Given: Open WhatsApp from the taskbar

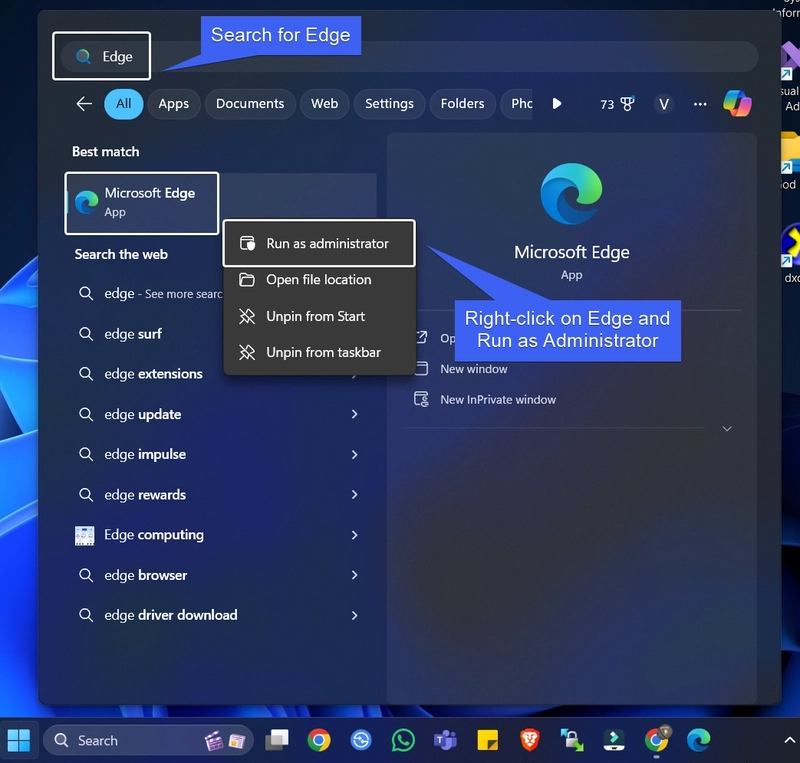Looking at the screenshot, I should (x=403, y=740).
